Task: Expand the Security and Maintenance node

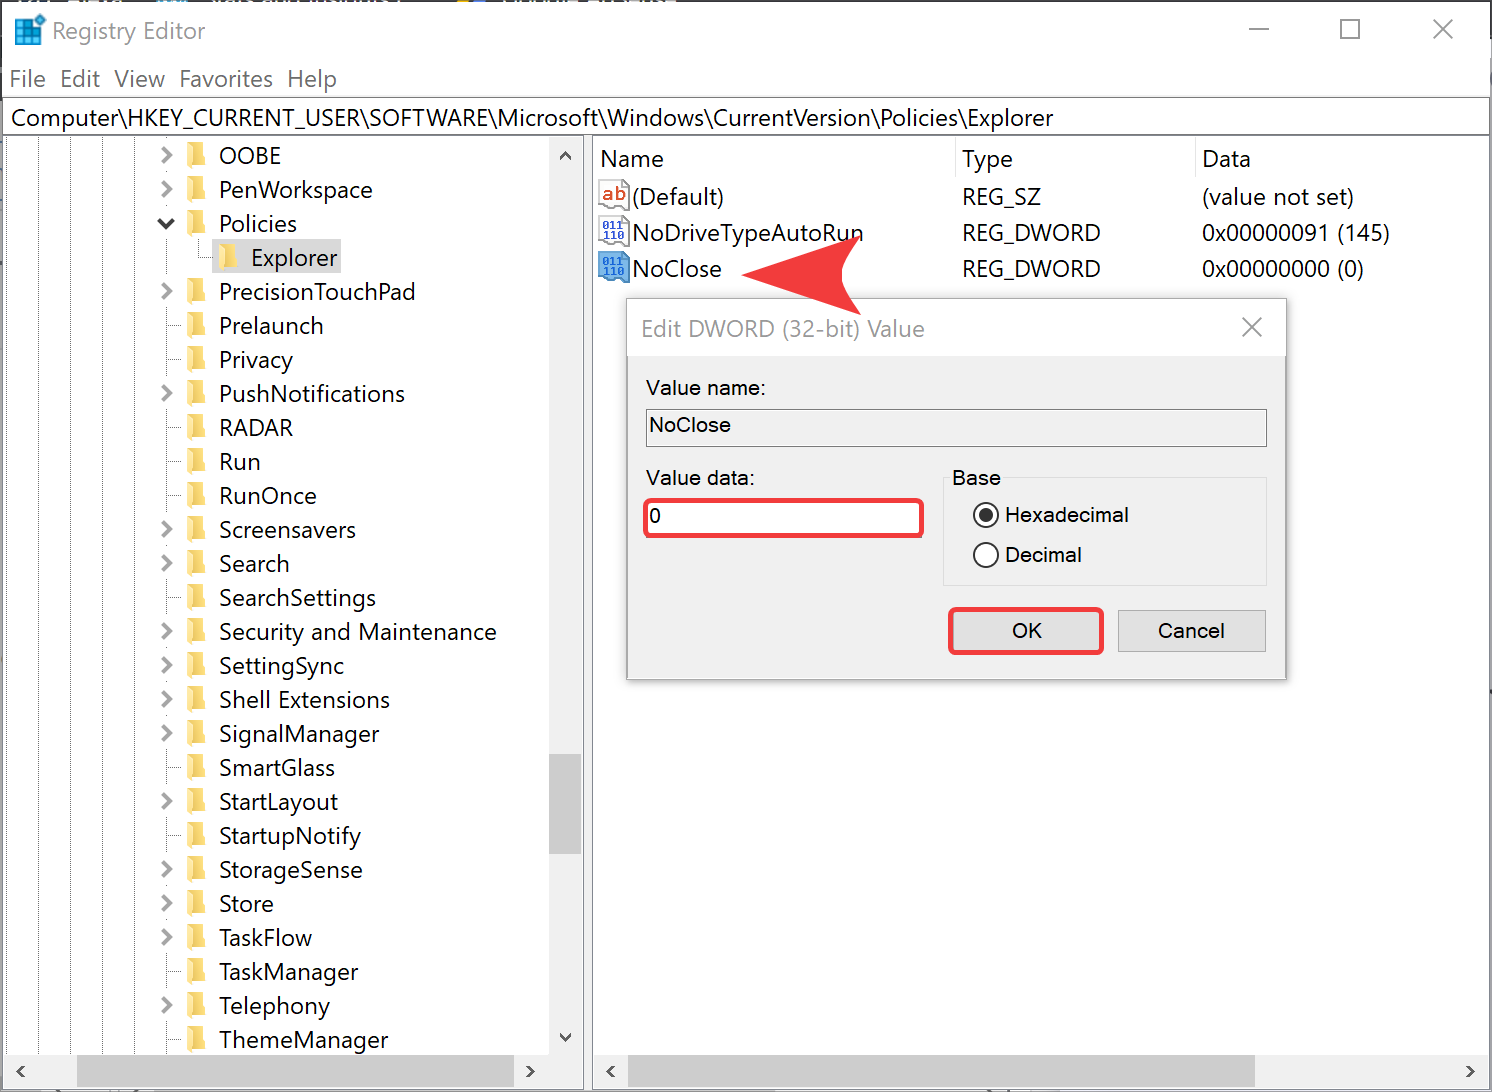Action: coord(166,631)
